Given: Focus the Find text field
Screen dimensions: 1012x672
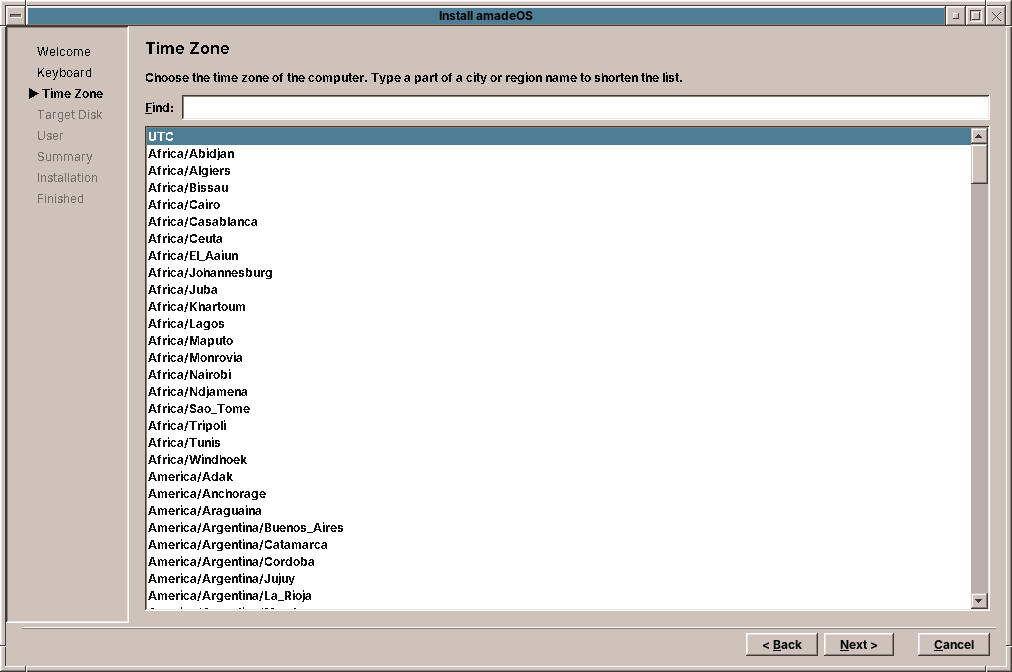Looking at the screenshot, I should (x=585, y=108).
